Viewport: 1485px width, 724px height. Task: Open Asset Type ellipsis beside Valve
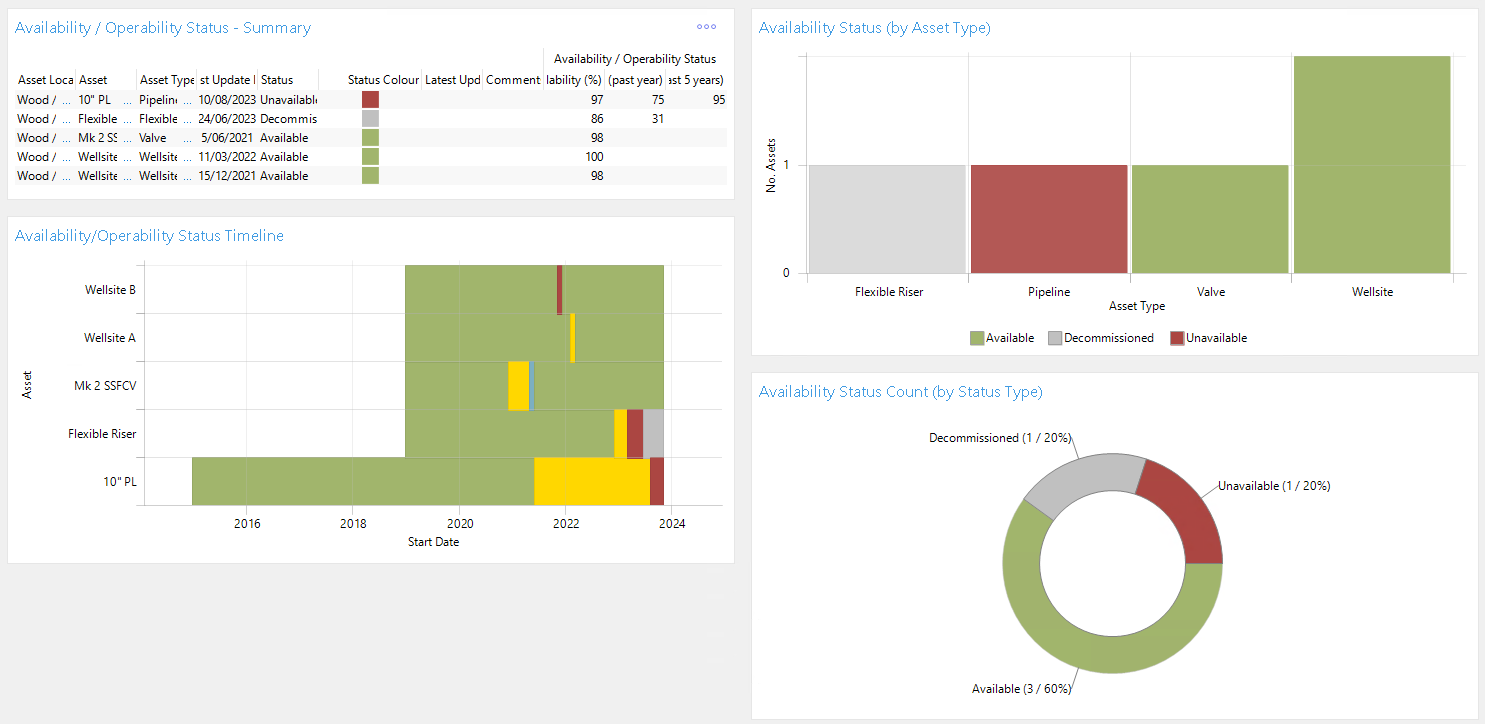point(187,138)
